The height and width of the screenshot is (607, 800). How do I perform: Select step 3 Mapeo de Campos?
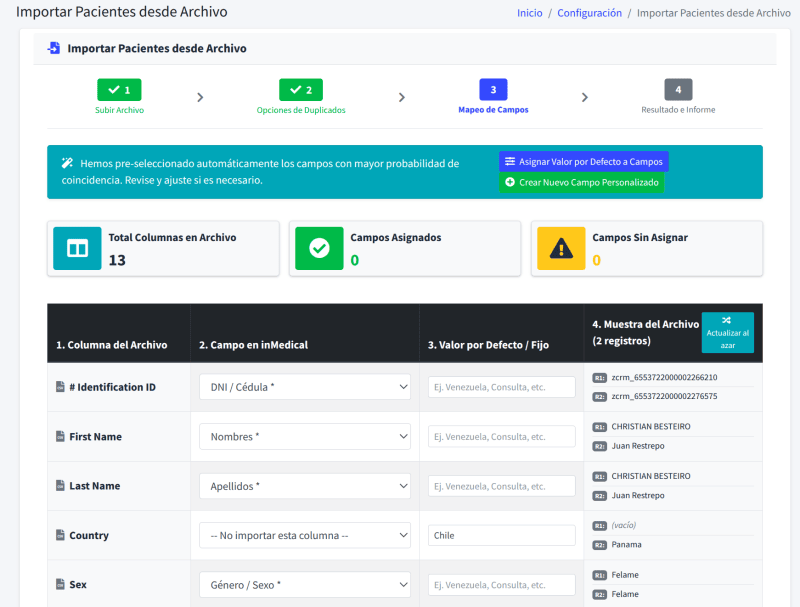point(493,90)
